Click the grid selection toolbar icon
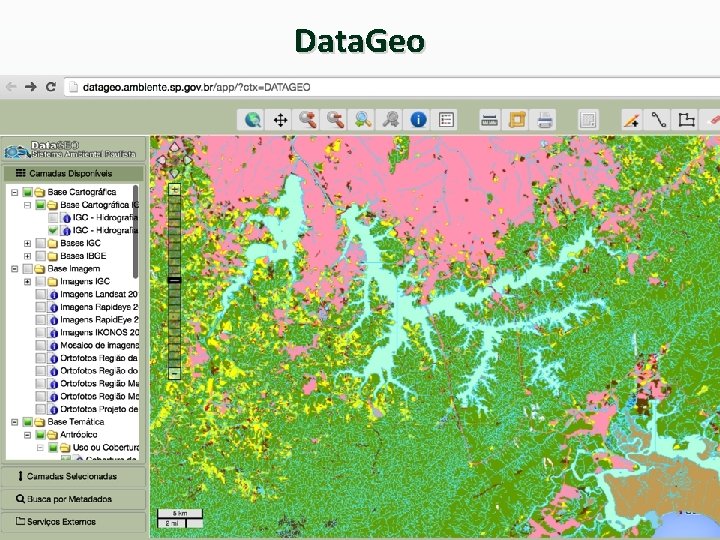Image resolution: width=720 pixels, height=540 pixels. tap(588, 120)
